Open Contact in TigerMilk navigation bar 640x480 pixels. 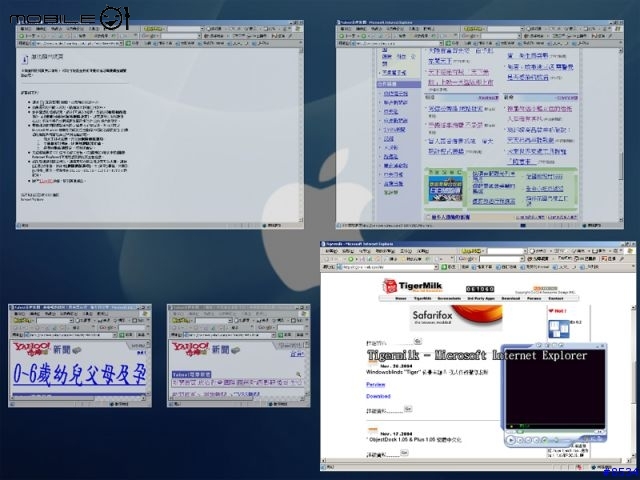556,298
